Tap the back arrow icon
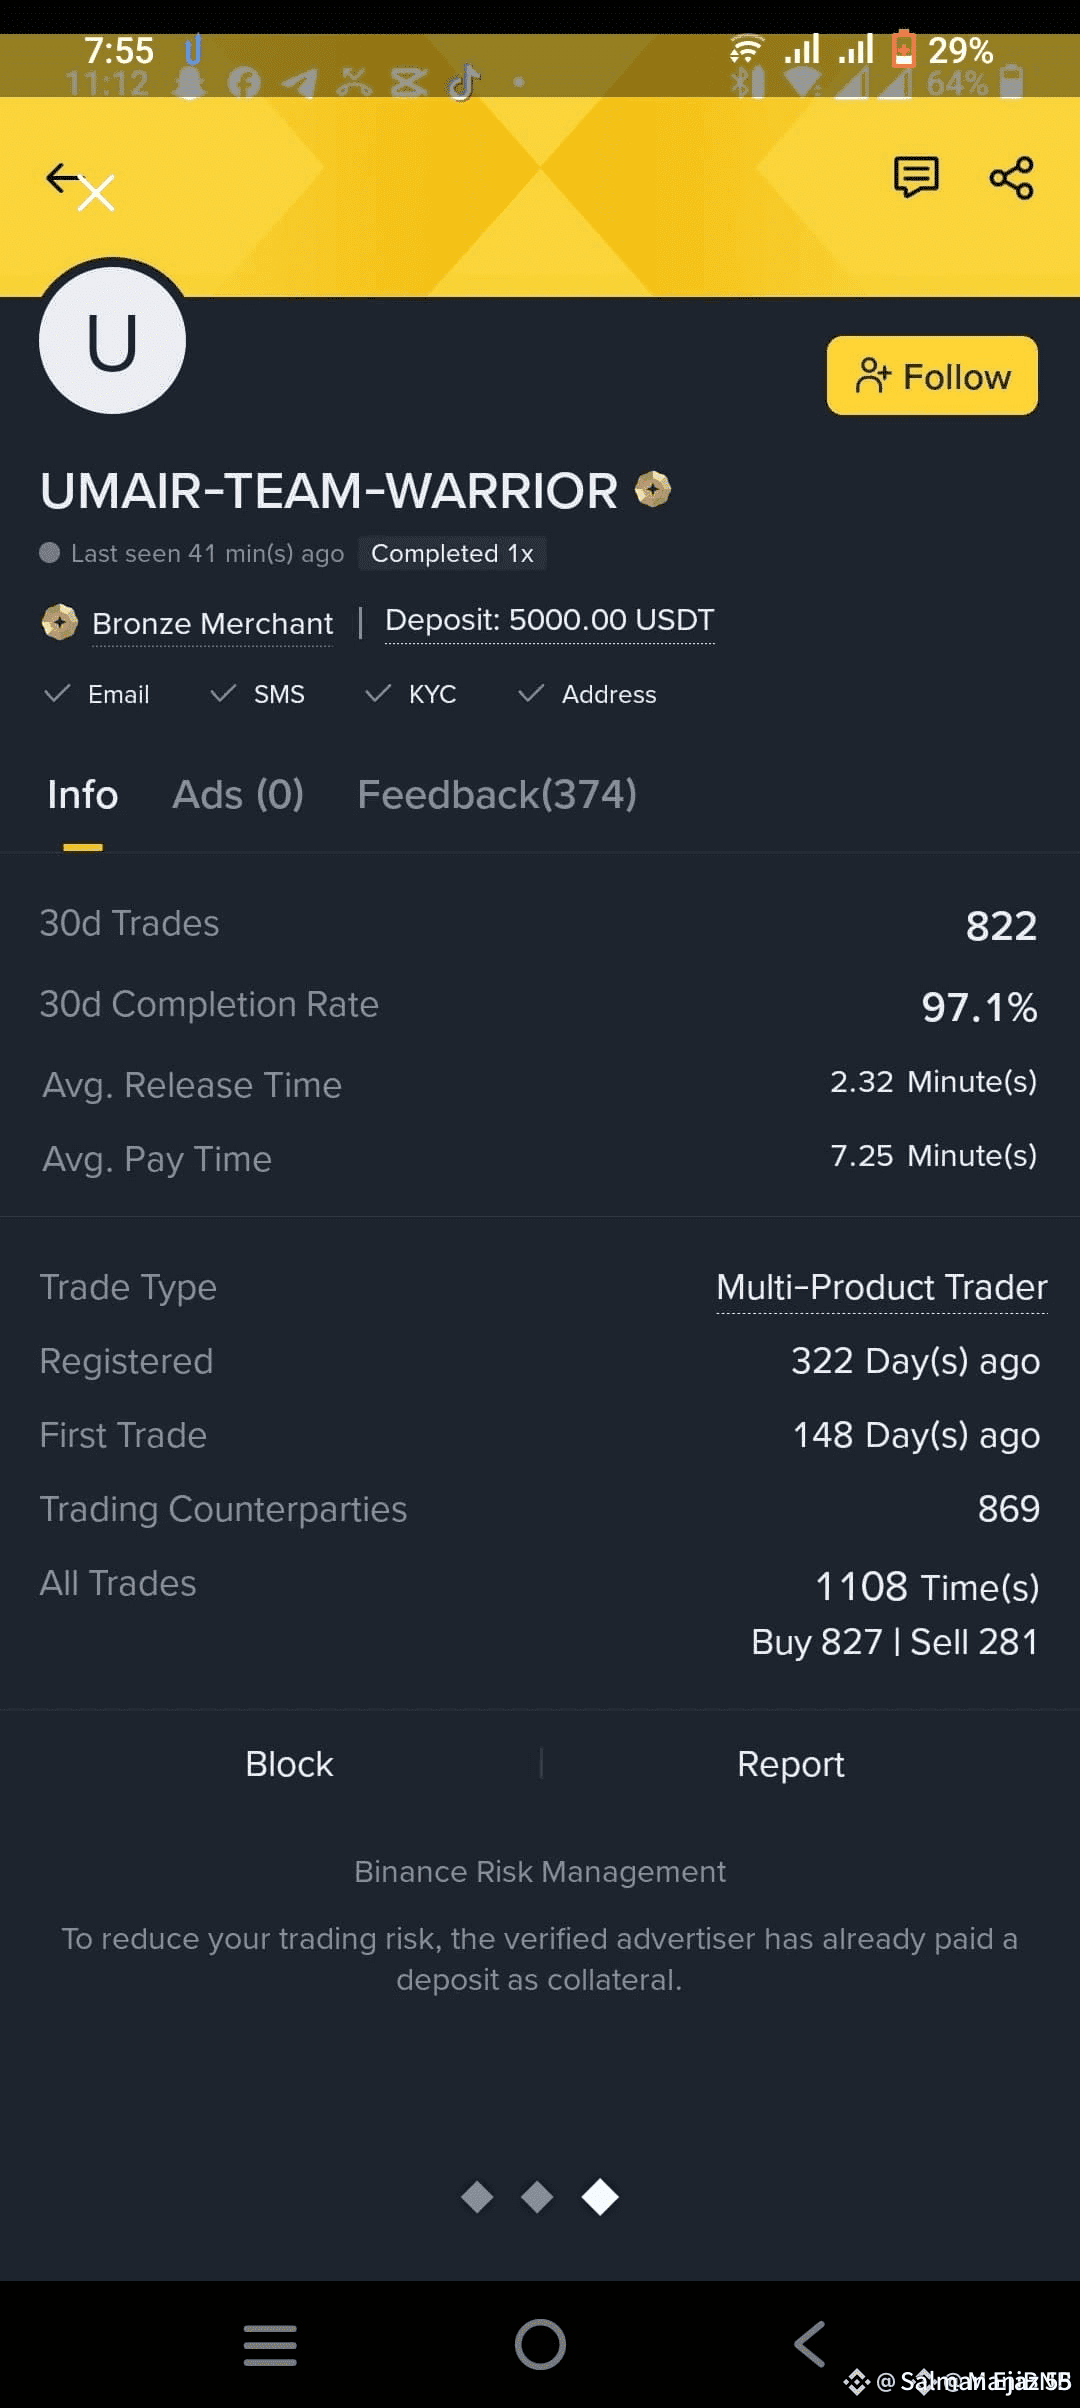1080x2408 pixels. tap(64, 179)
